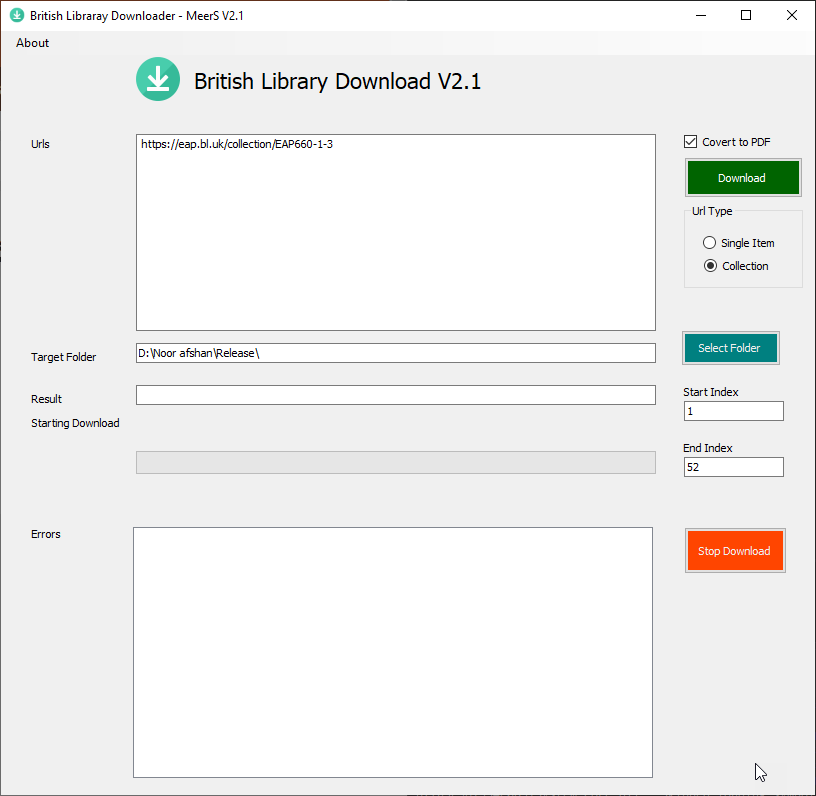Open the About menu
This screenshot has height=796, width=816.
tap(32, 43)
